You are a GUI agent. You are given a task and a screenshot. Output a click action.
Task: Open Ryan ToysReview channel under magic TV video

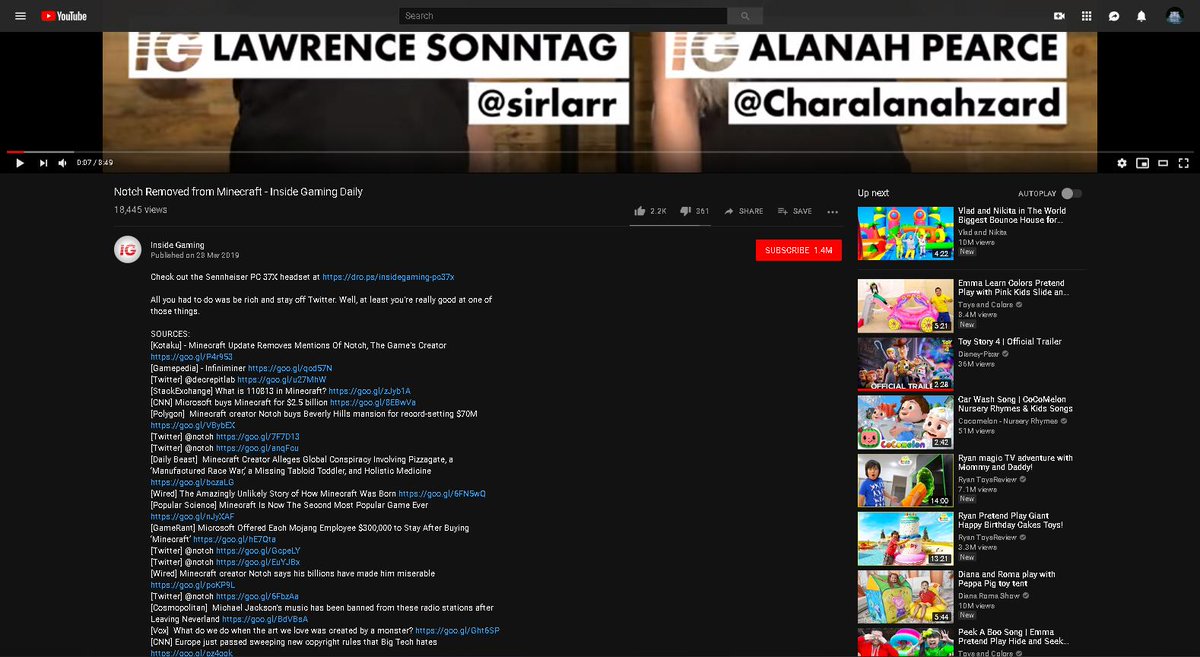coord(987,480)
